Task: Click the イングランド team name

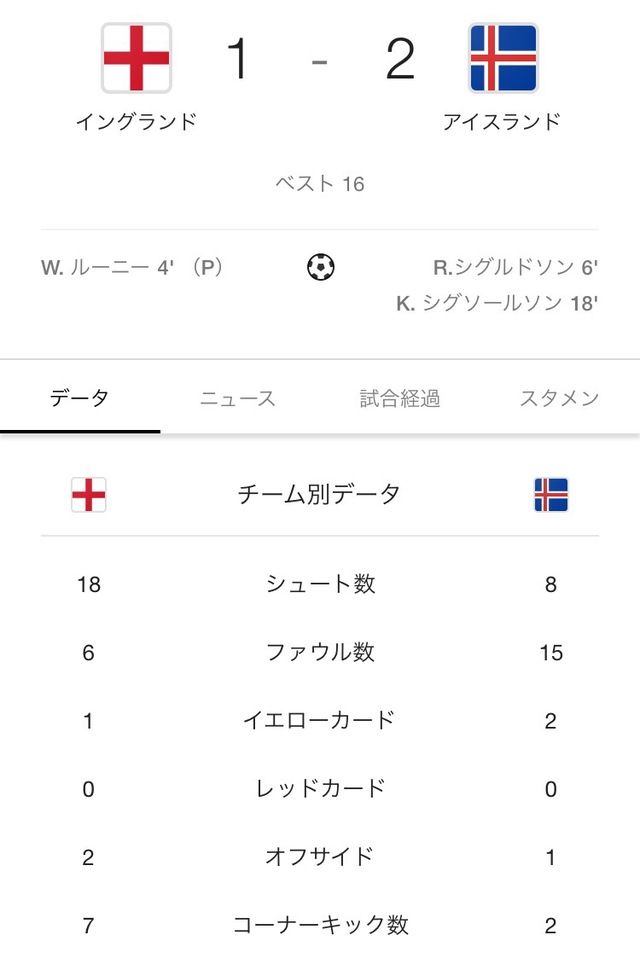Action: [136, 121]
